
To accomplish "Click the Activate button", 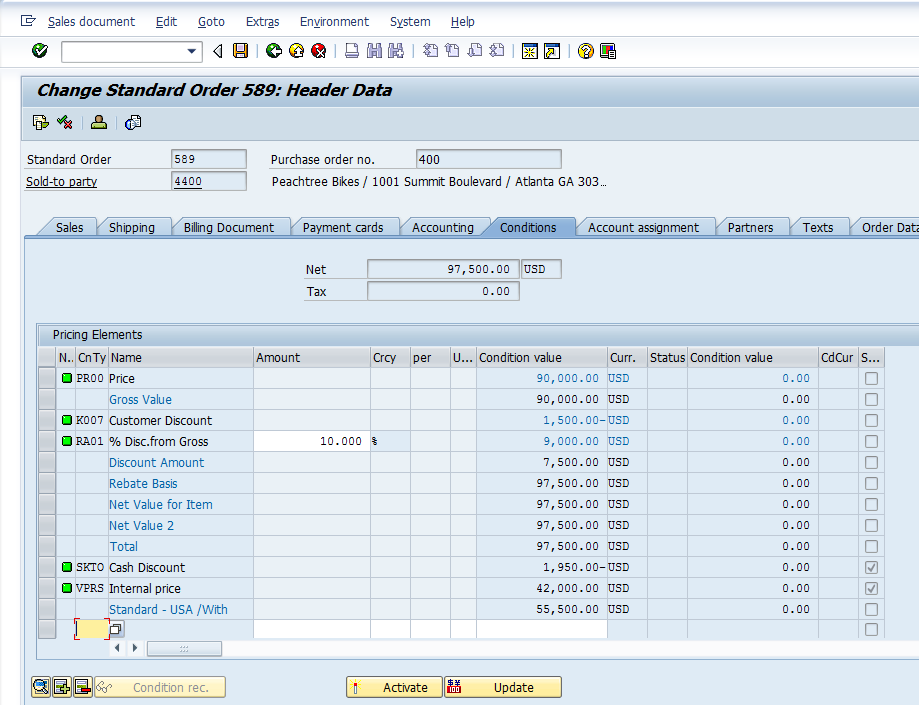I will pos(394,687).
